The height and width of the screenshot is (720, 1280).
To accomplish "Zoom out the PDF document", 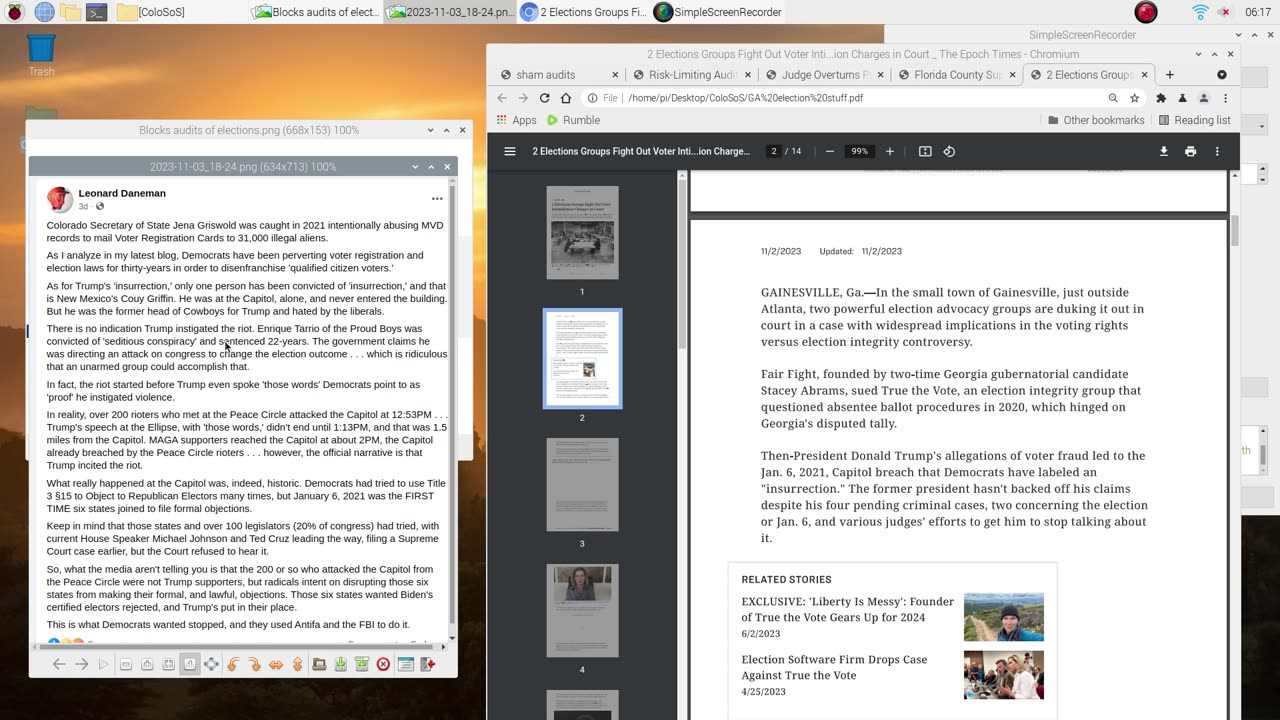I will pos(829,151).
